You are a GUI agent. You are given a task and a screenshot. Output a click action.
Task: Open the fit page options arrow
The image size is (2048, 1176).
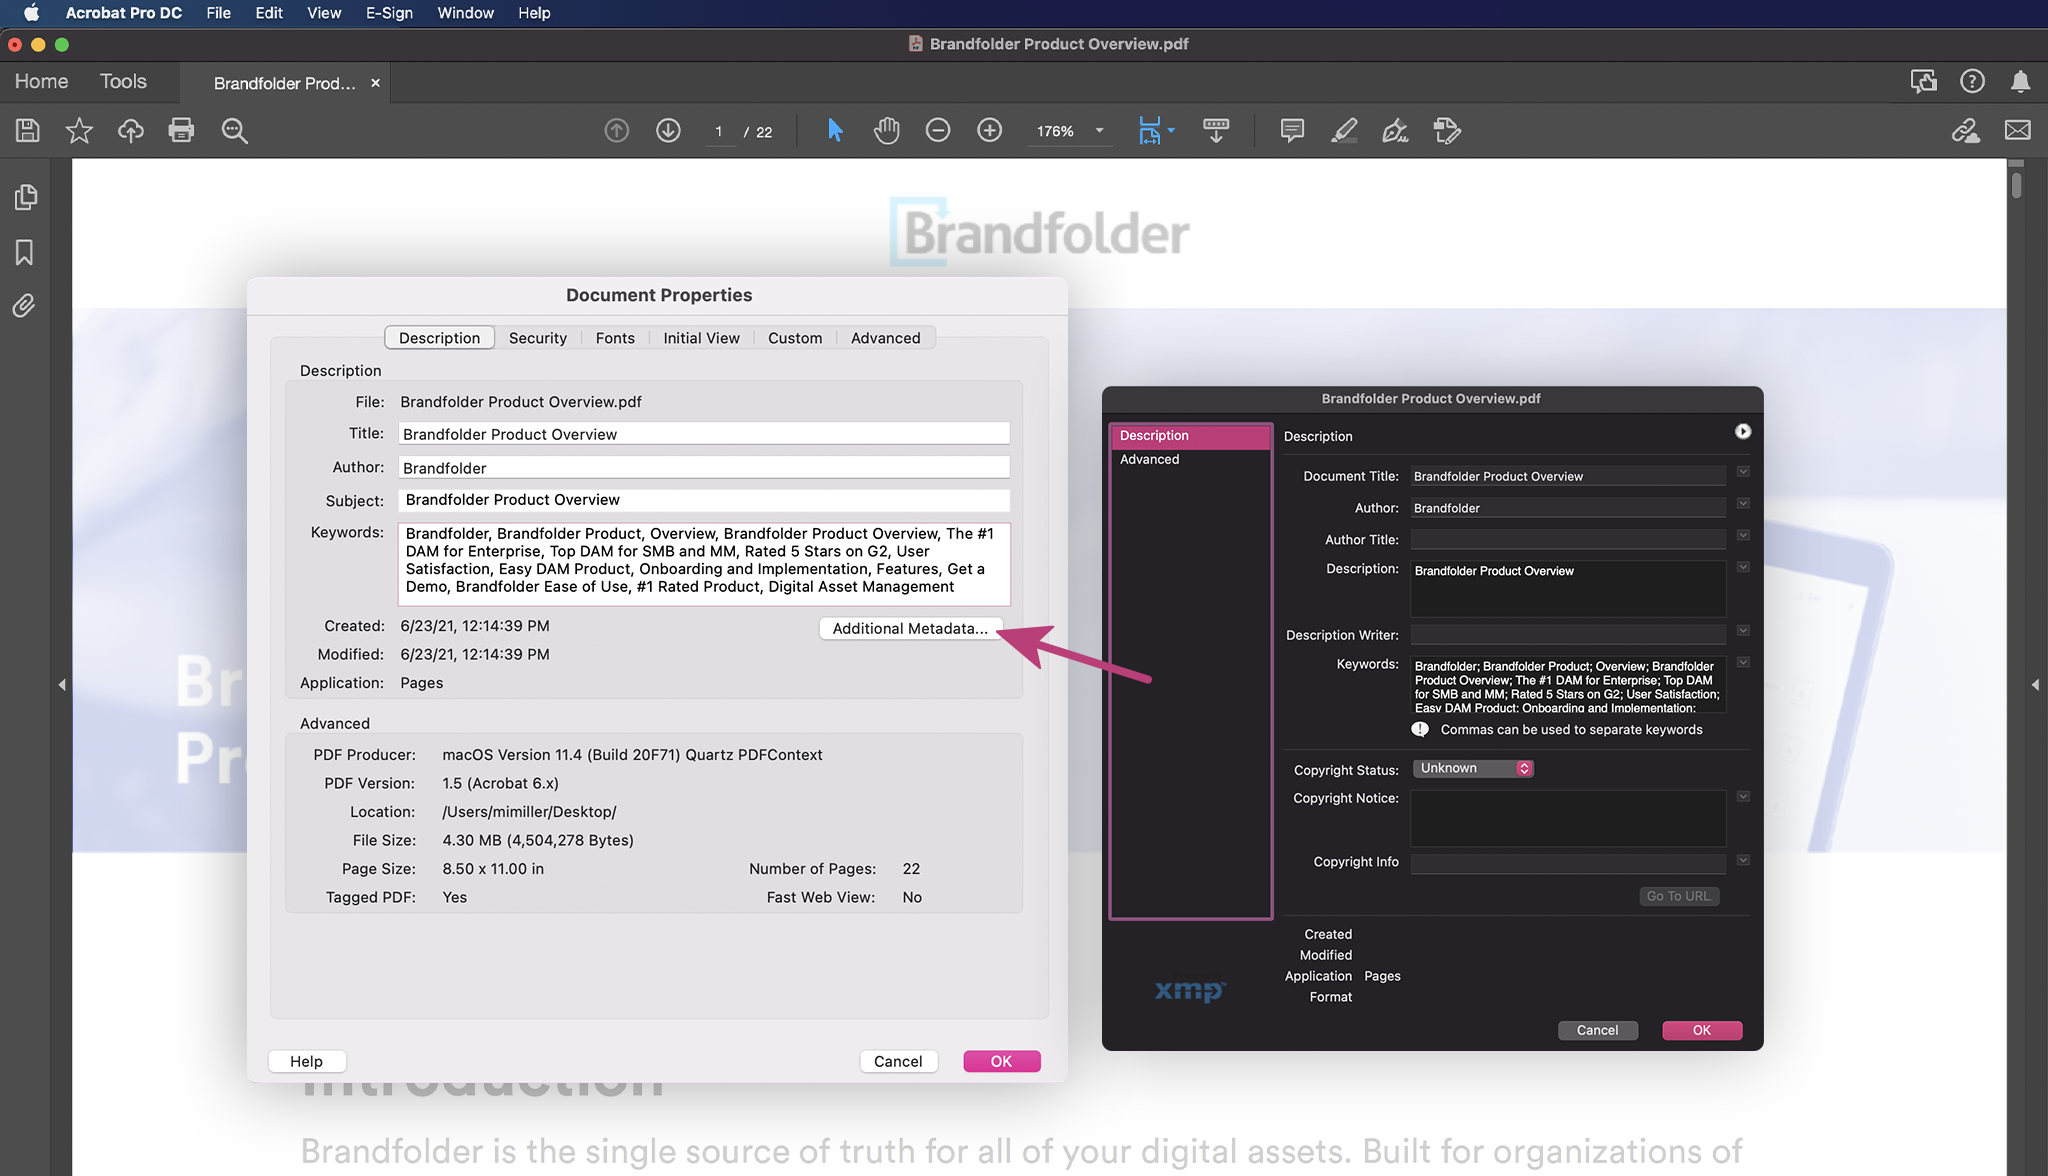1171,130
